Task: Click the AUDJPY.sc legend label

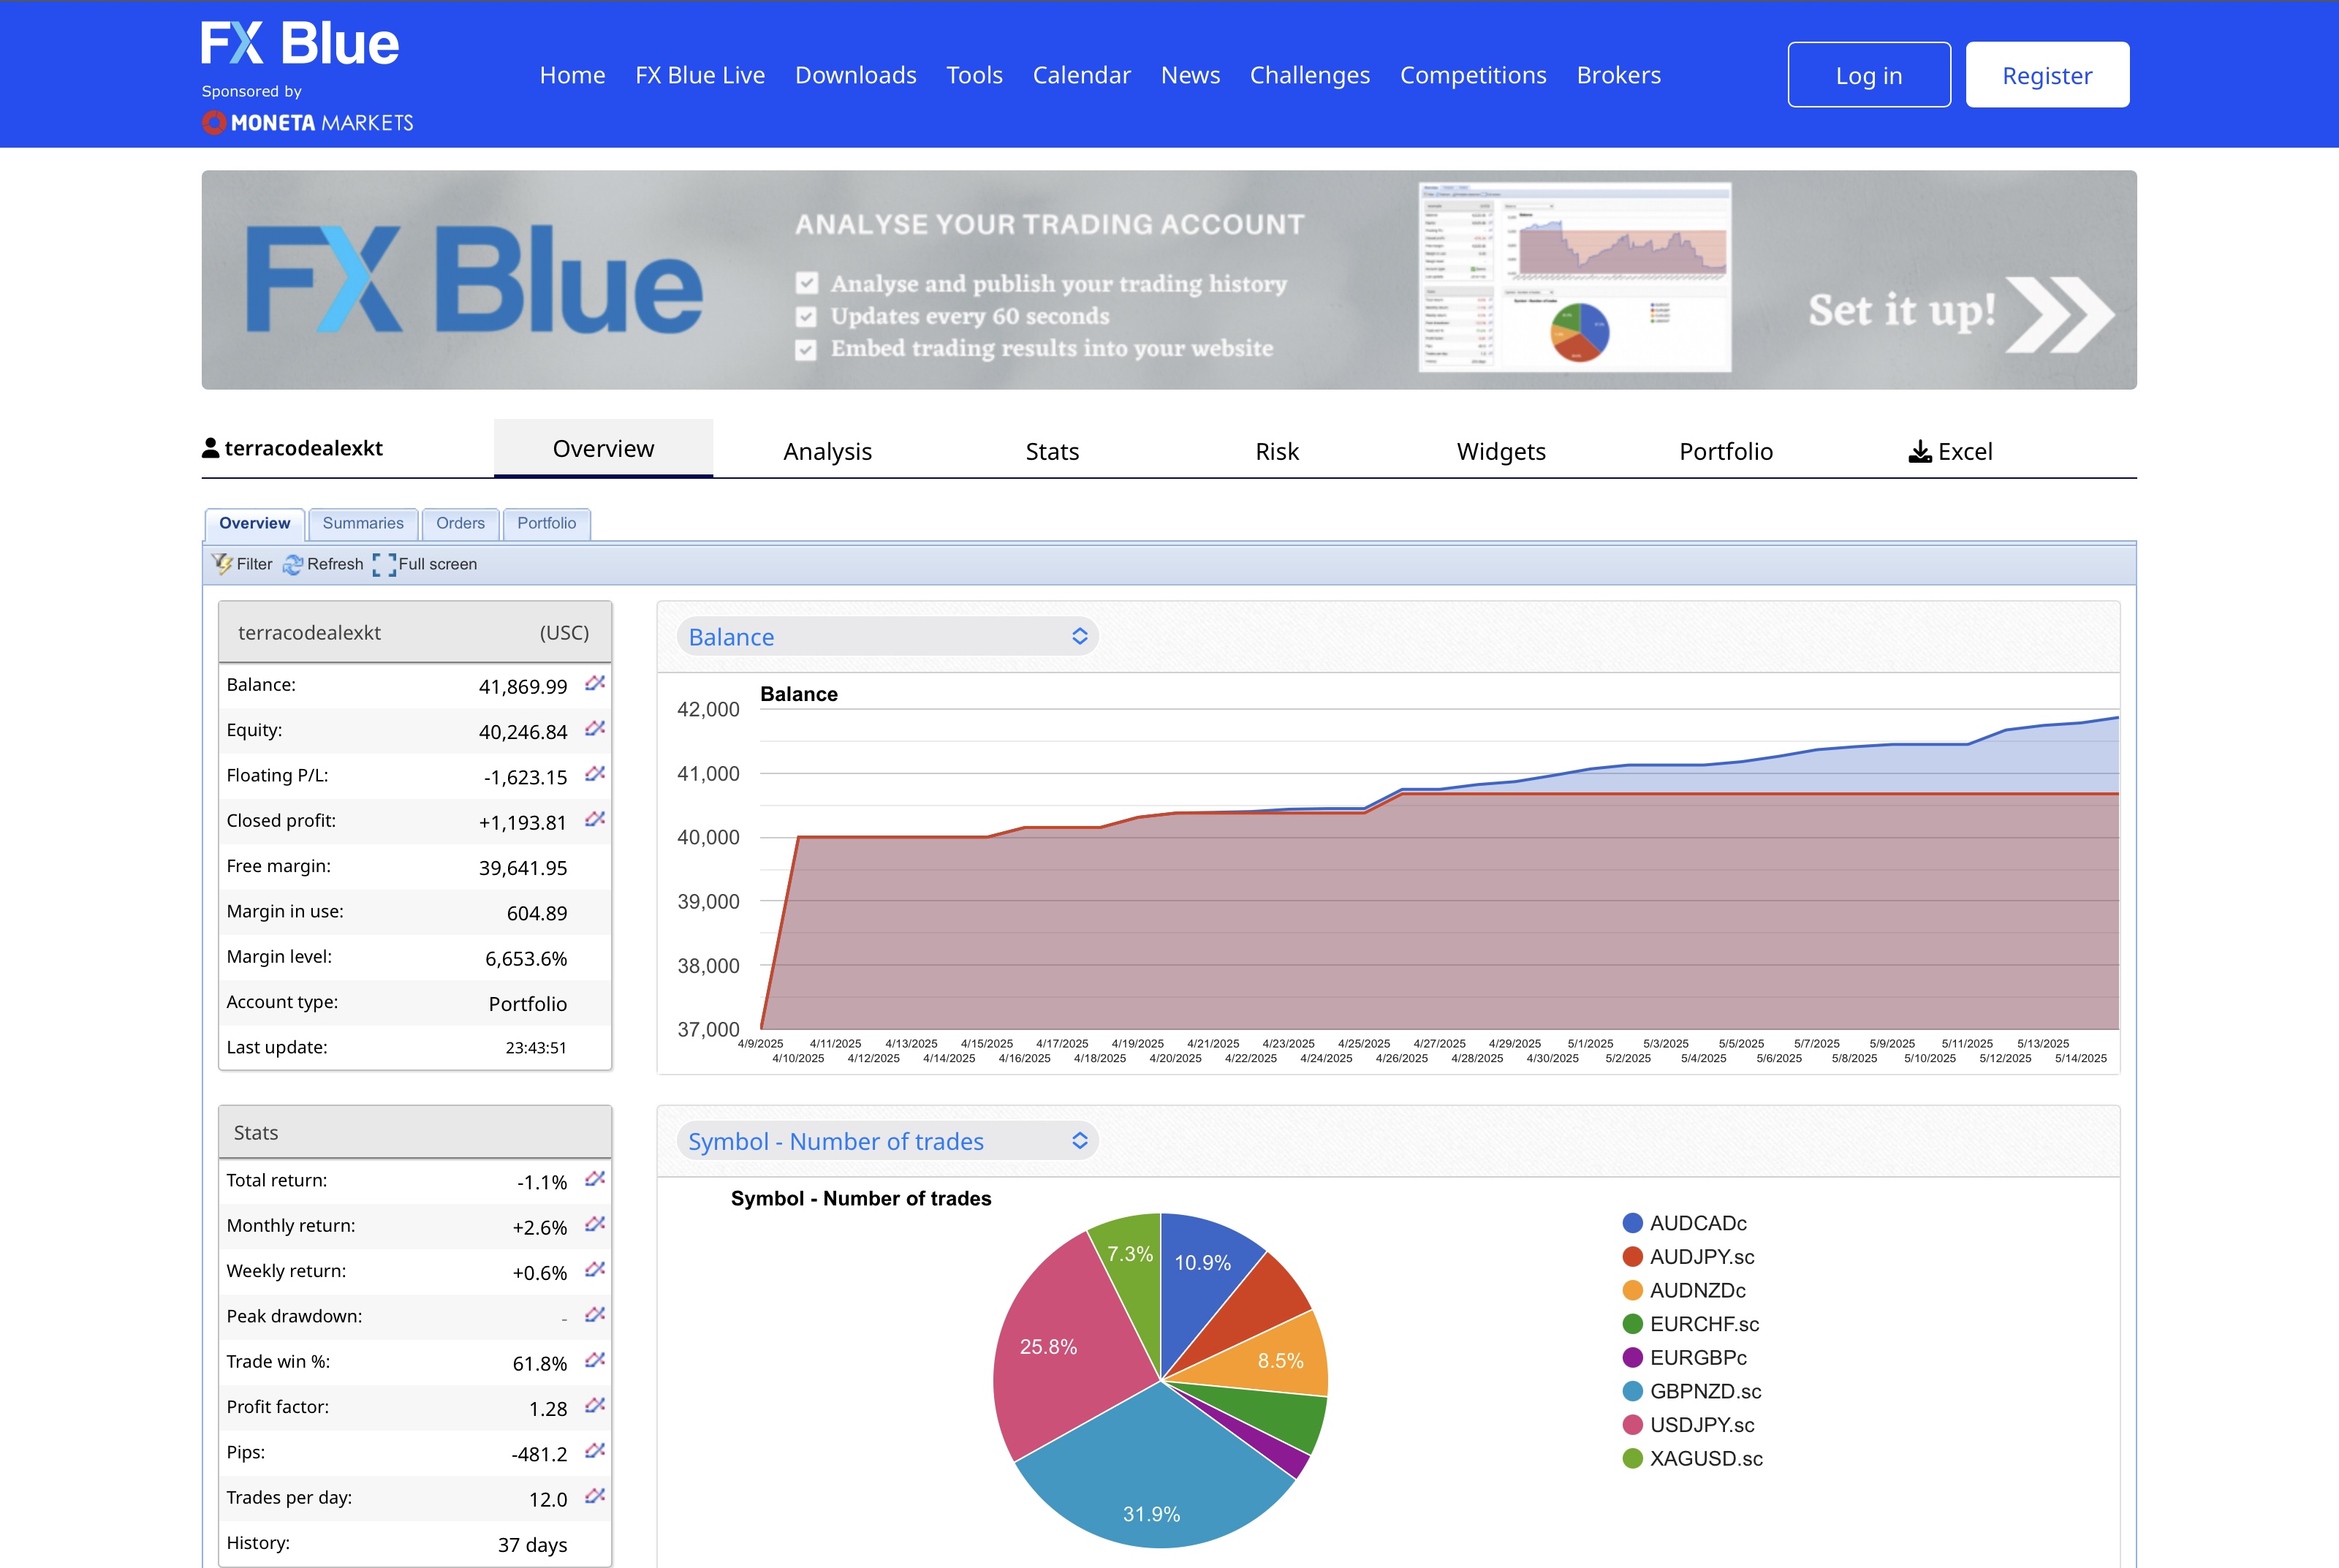Action: 1702,1257
